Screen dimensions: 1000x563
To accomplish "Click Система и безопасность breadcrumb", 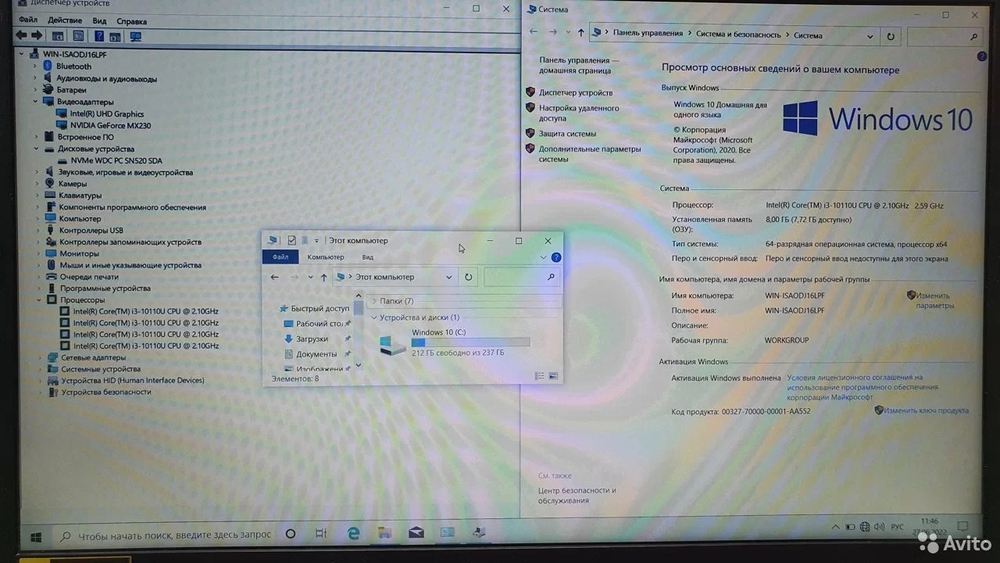I will coord(738,35).
